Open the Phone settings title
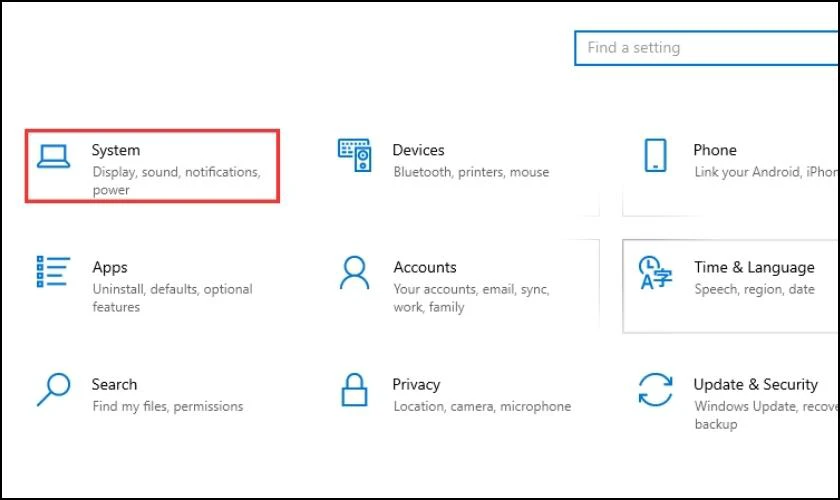Image resolution: width=840 pixels, height=500 pixels. 715,150
